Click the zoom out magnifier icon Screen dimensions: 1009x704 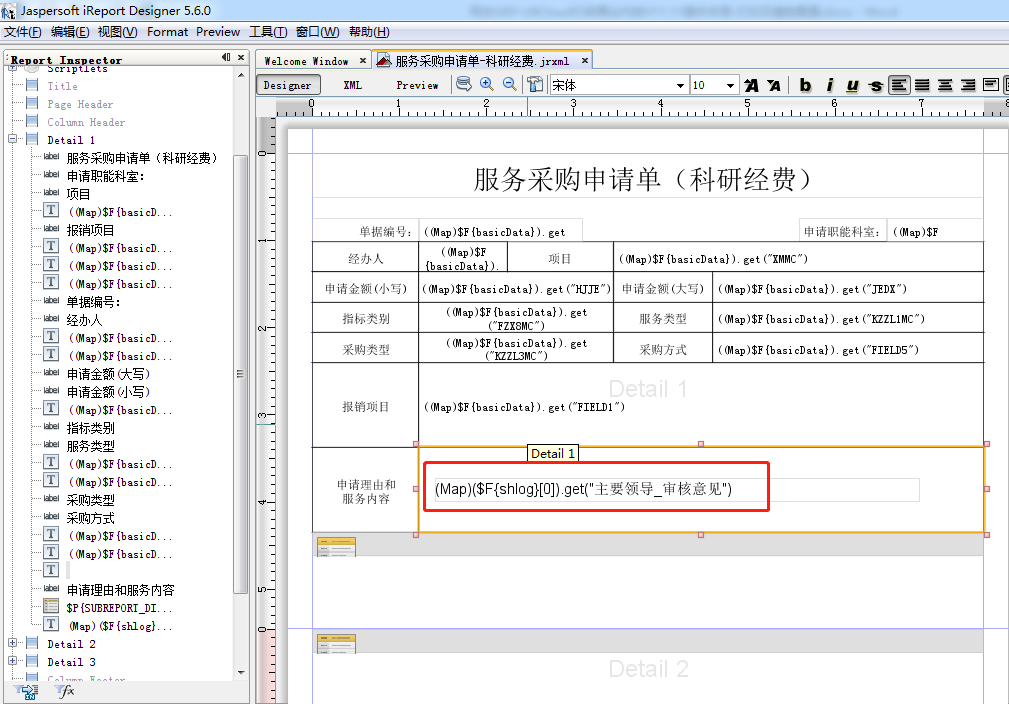tap(510, 84)
